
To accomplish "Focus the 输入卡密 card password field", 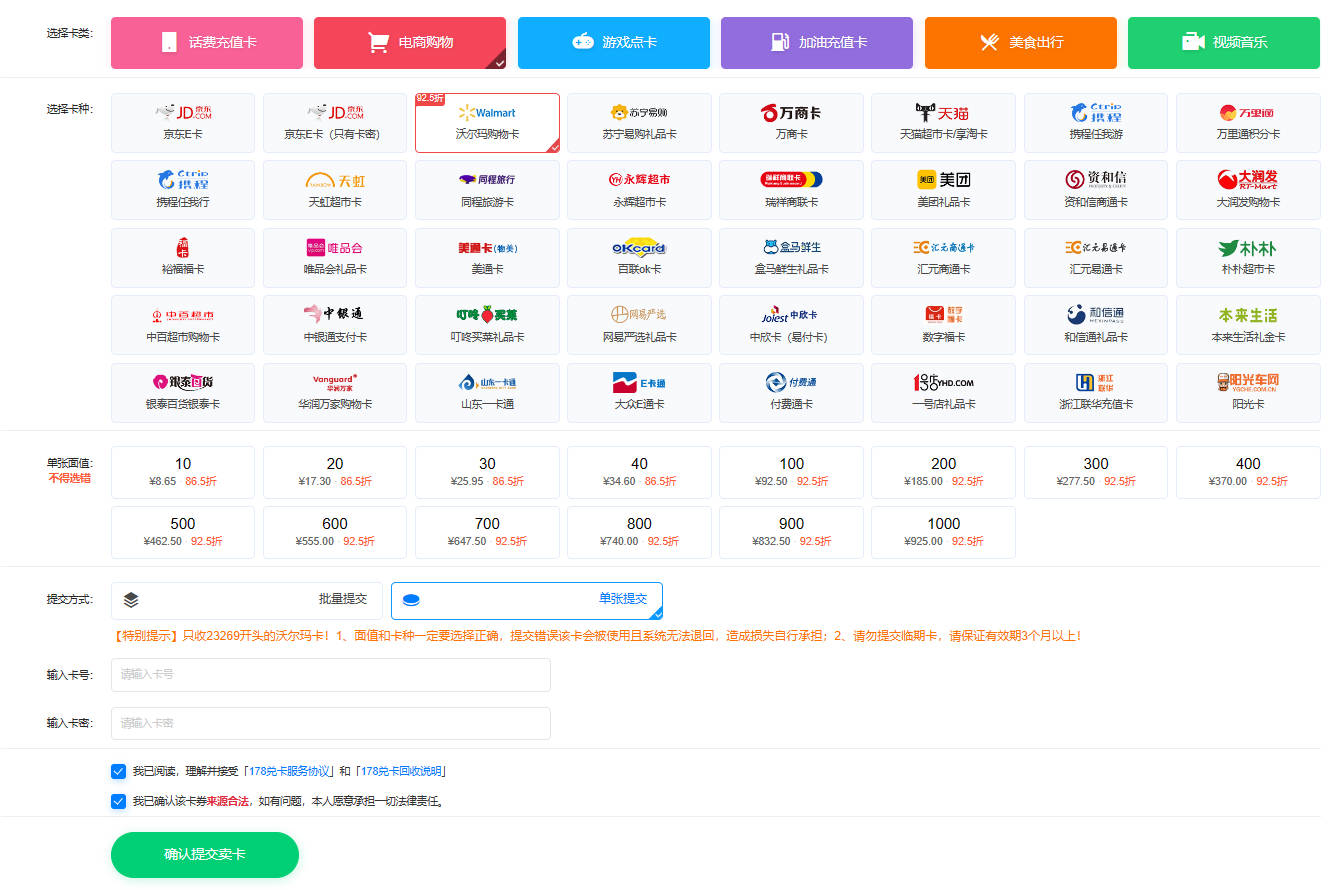I will 331,723.
